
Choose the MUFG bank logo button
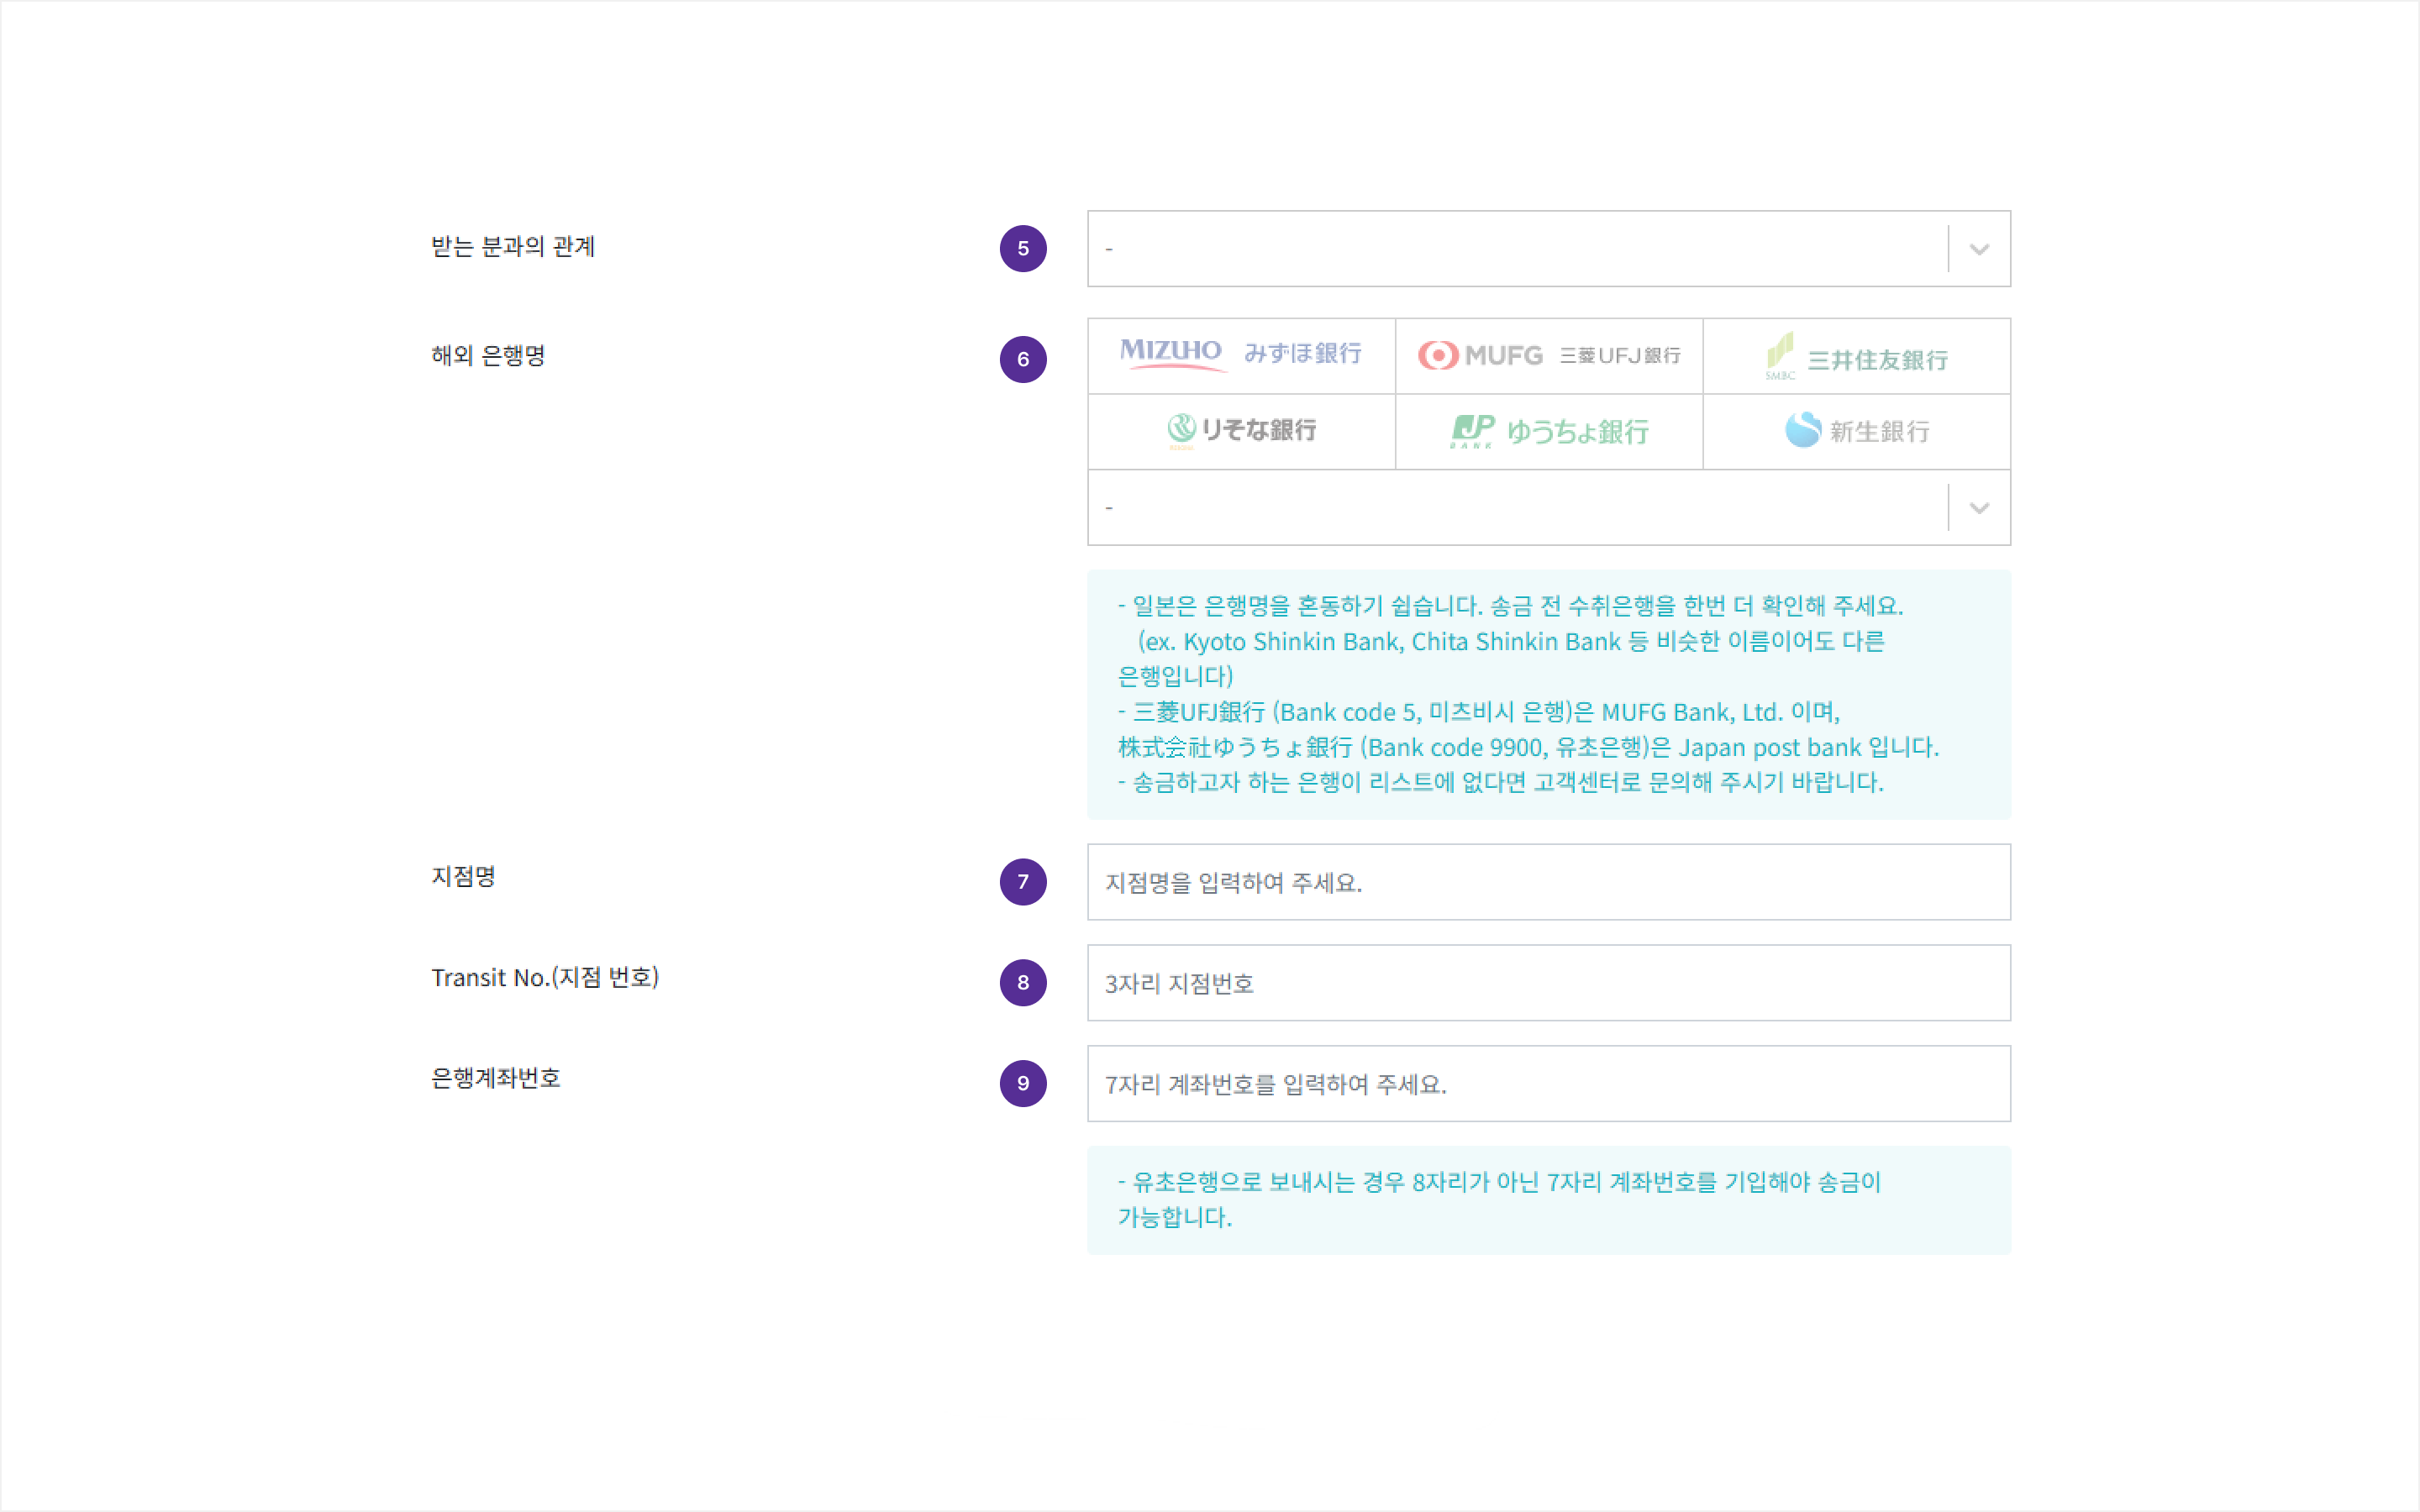(x=1549, y=356)
